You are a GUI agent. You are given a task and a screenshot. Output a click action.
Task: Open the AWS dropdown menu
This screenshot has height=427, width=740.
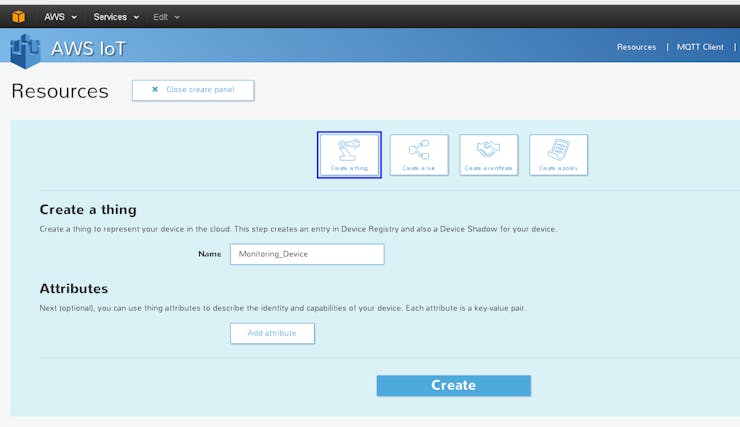click(60, 17)
